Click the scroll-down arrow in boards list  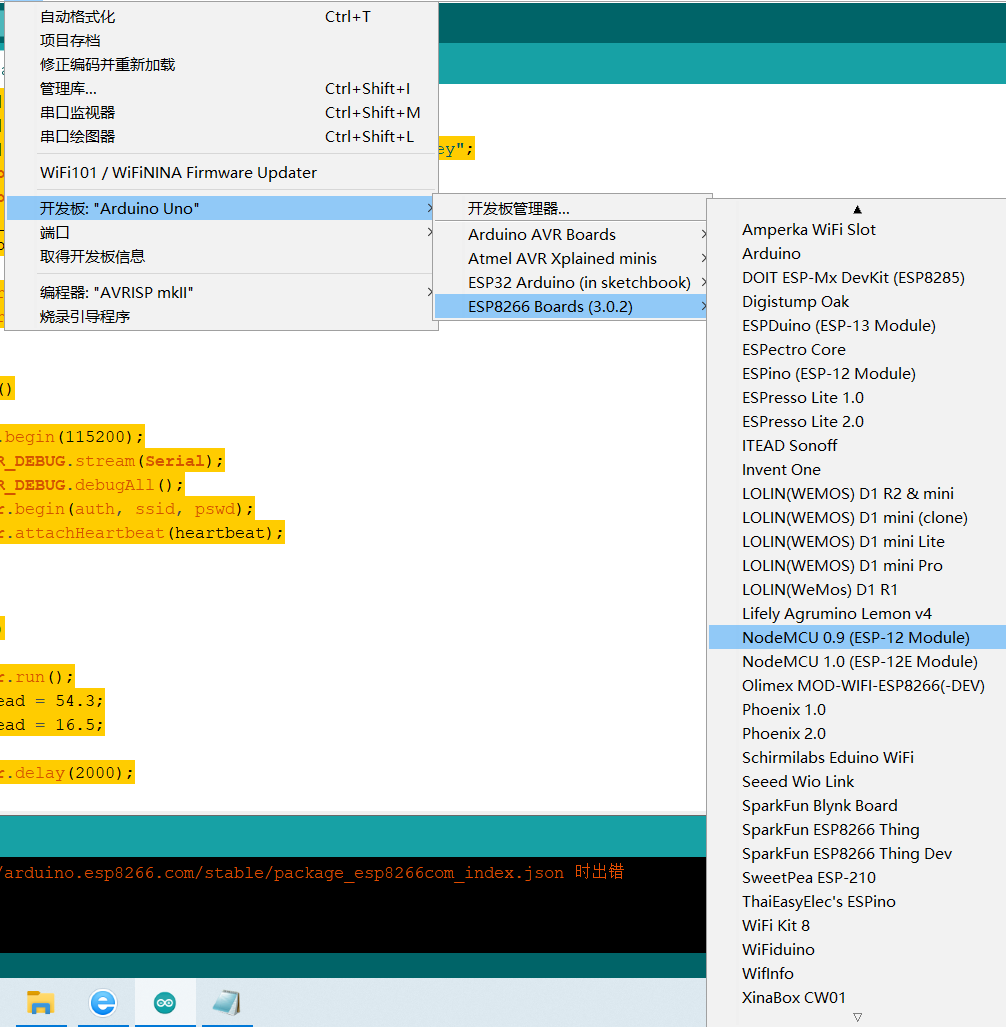coord(857,1017)
